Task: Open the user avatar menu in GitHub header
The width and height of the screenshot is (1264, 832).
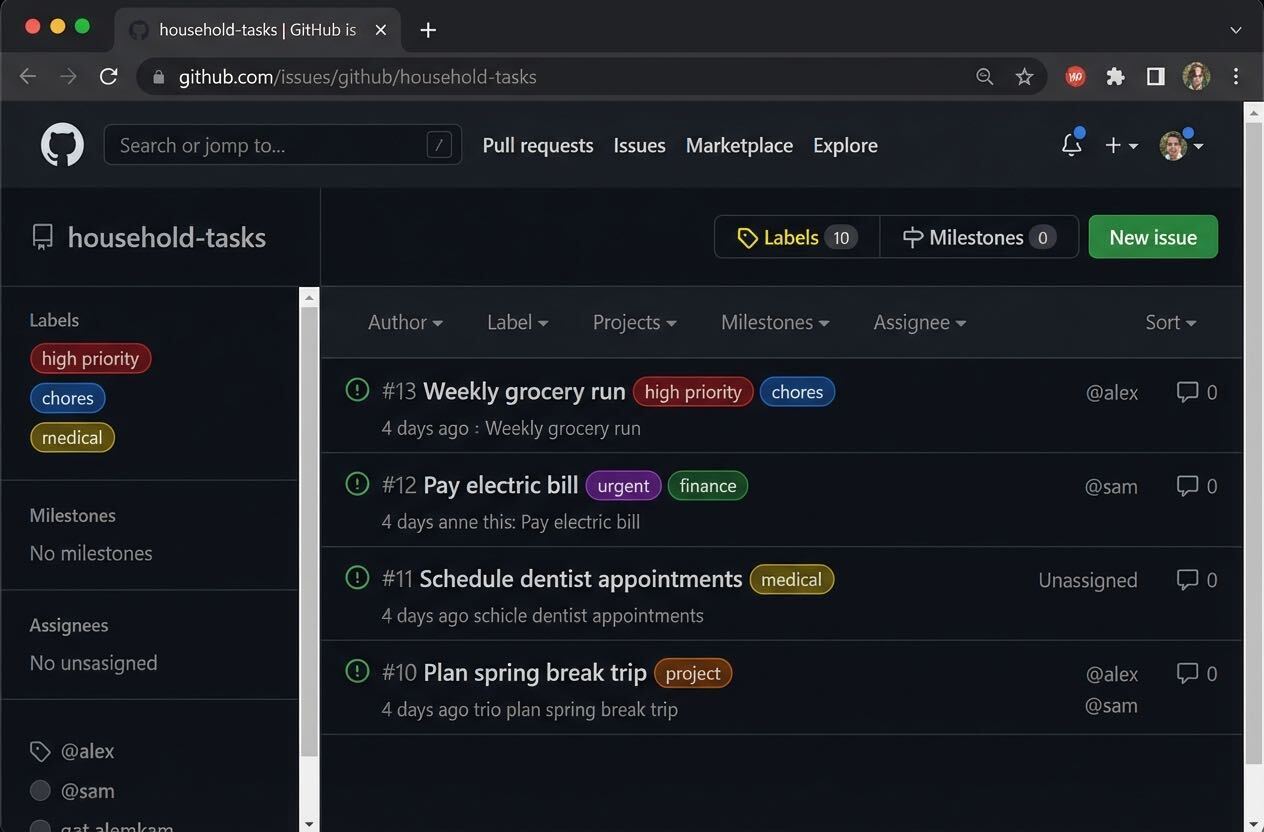Action: (x=1181, y=145)
